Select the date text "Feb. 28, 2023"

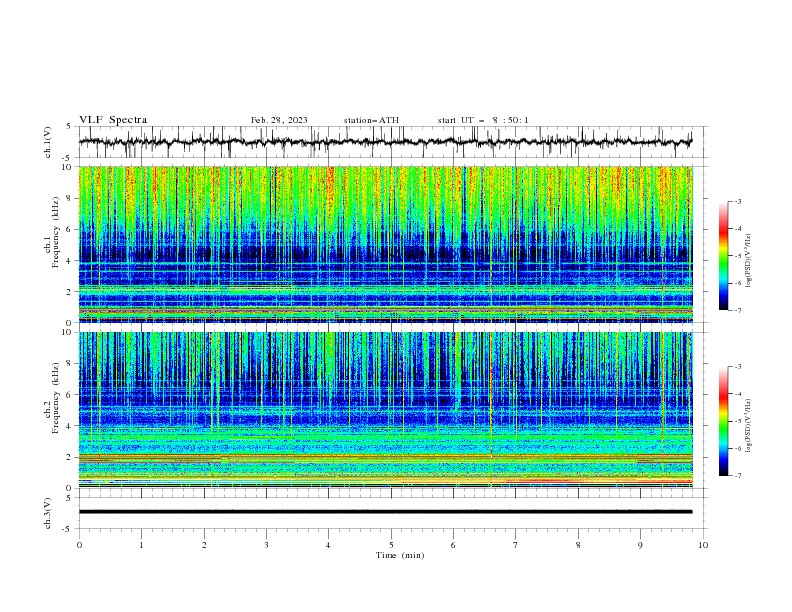pos(279,120)
